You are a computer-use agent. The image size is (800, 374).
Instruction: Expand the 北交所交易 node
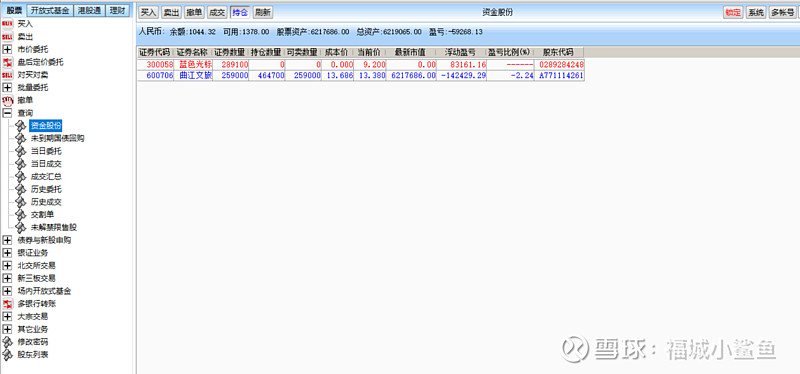pyautogui.click(x=8, y=265)
